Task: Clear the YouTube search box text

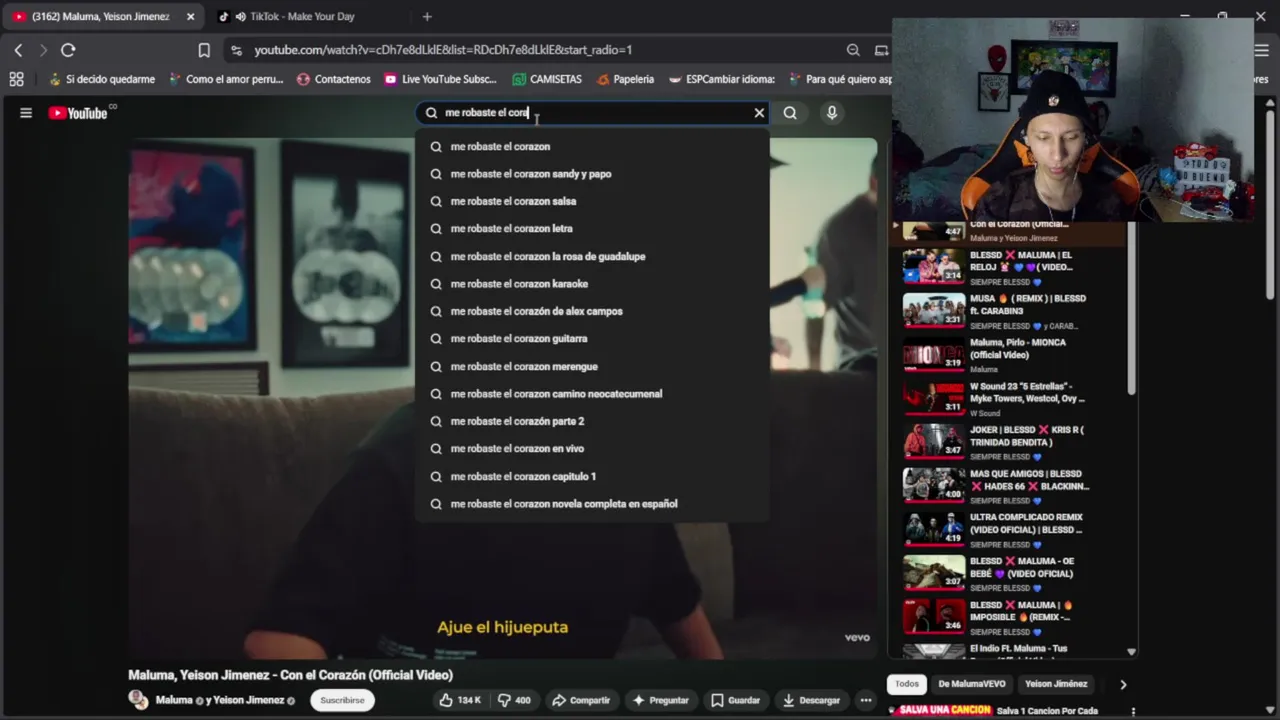Action: point(759,113)
